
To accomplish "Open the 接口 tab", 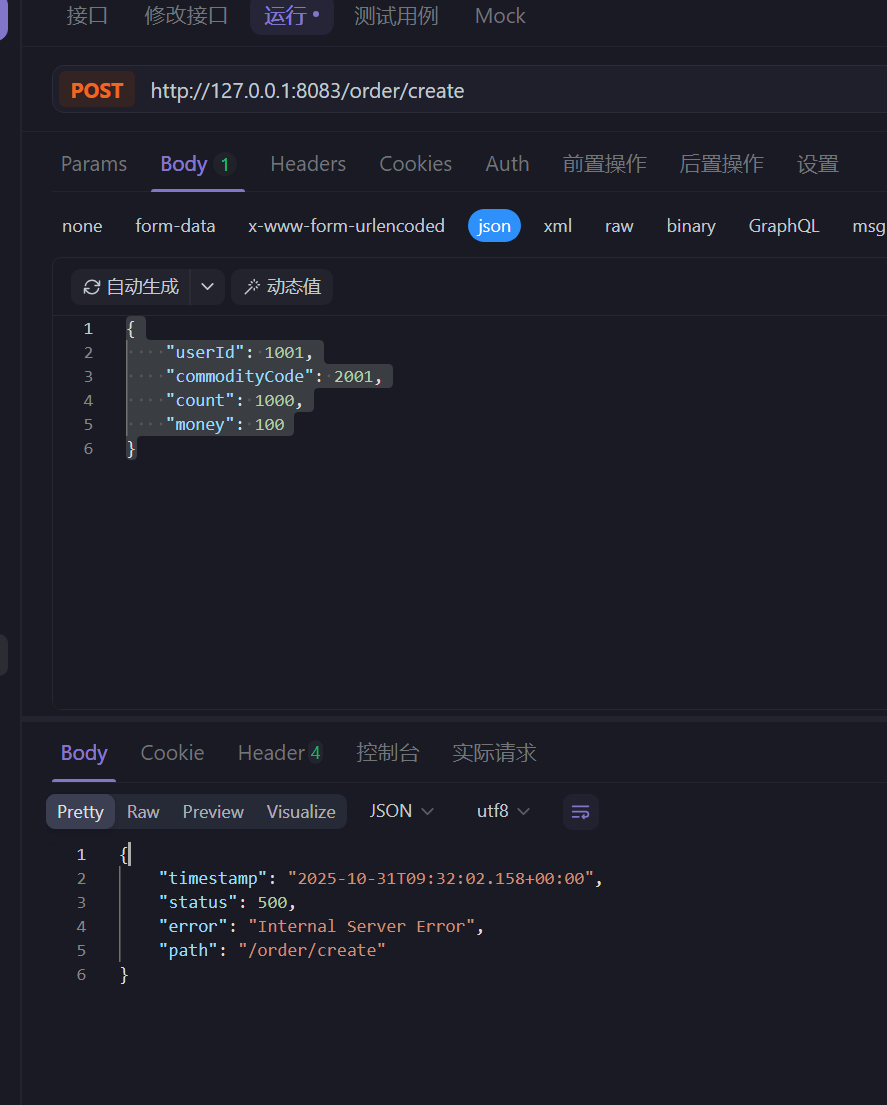I will click(x=87, y=16).
